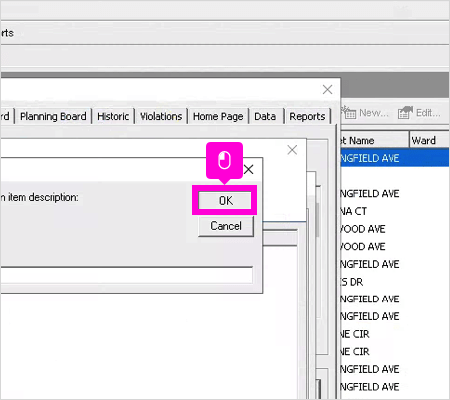Click the item description text field
Image resolution: width=450 pixels, height=400 pixels.
point(126,276)
